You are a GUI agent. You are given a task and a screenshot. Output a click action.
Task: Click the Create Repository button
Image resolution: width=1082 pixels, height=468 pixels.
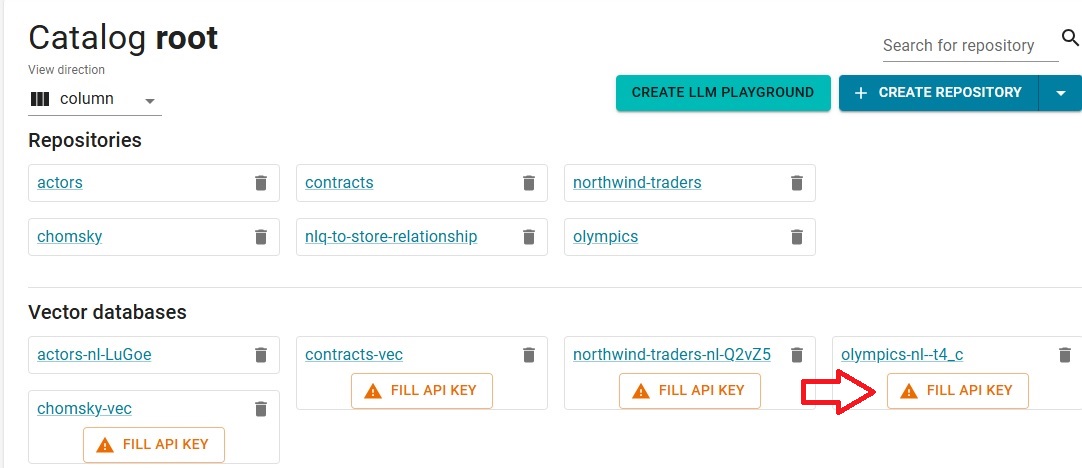coord(938,93)
